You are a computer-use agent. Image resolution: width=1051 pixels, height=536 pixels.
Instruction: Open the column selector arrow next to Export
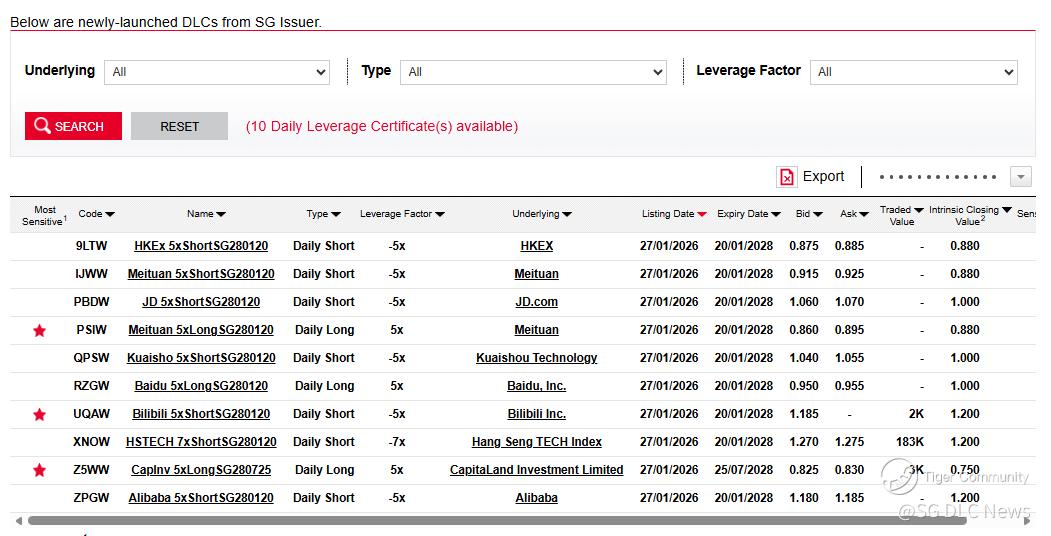1020,177
